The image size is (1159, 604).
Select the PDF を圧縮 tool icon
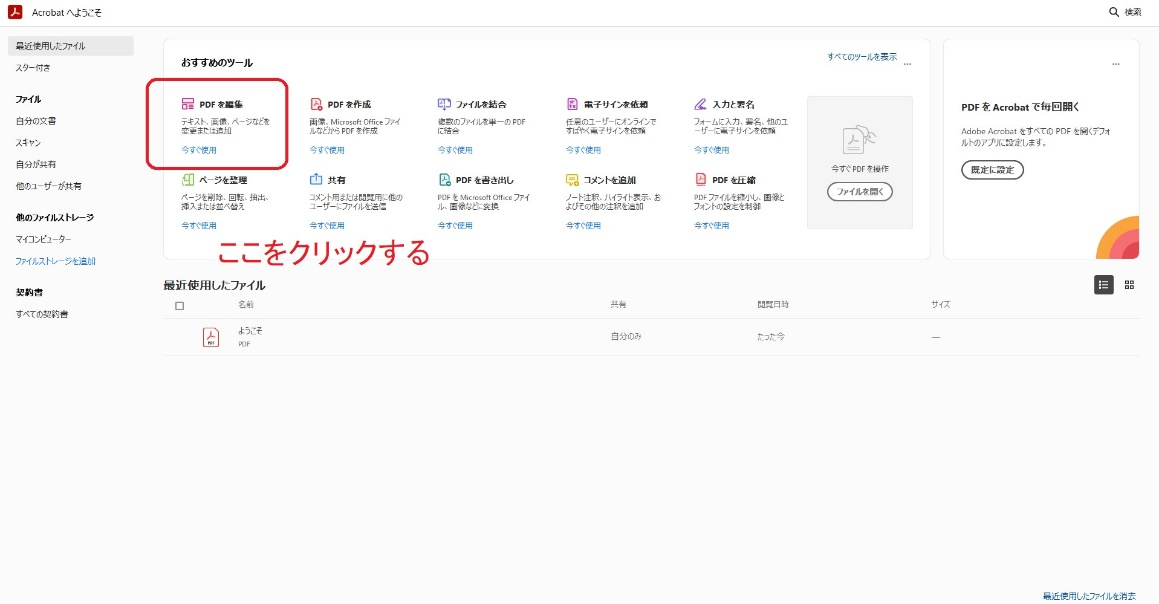(701, 178)
